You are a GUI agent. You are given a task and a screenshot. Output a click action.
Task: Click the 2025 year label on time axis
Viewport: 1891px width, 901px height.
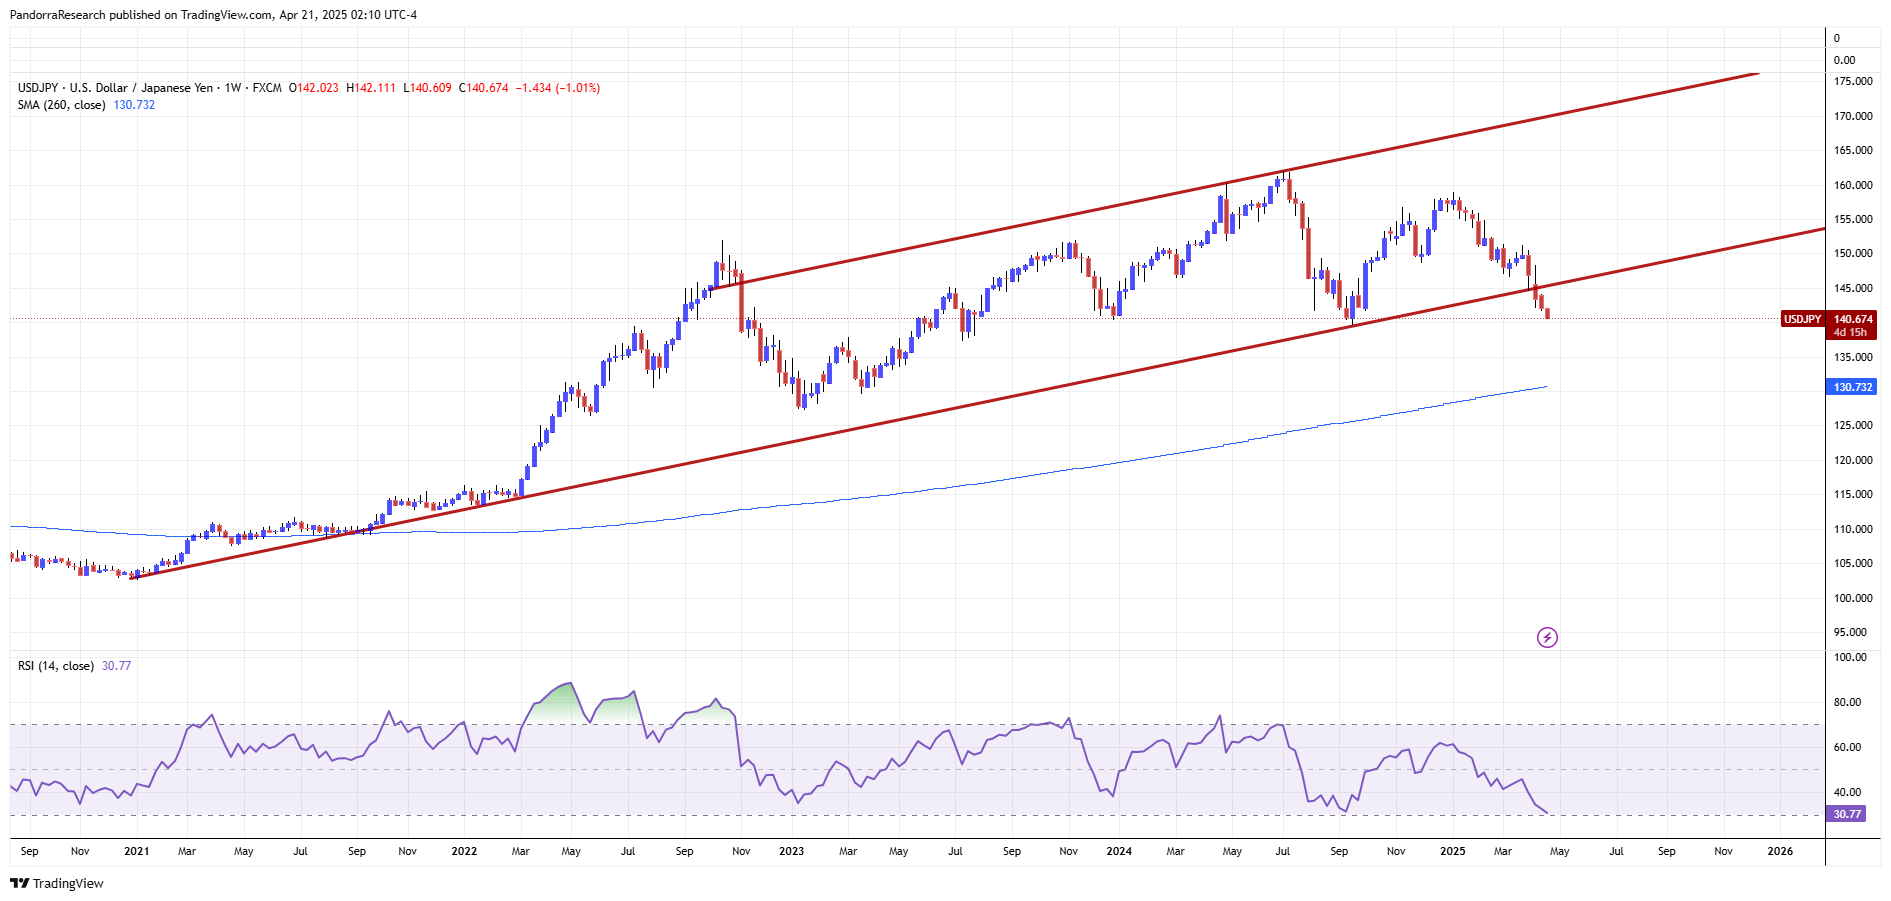[1452, 852]
